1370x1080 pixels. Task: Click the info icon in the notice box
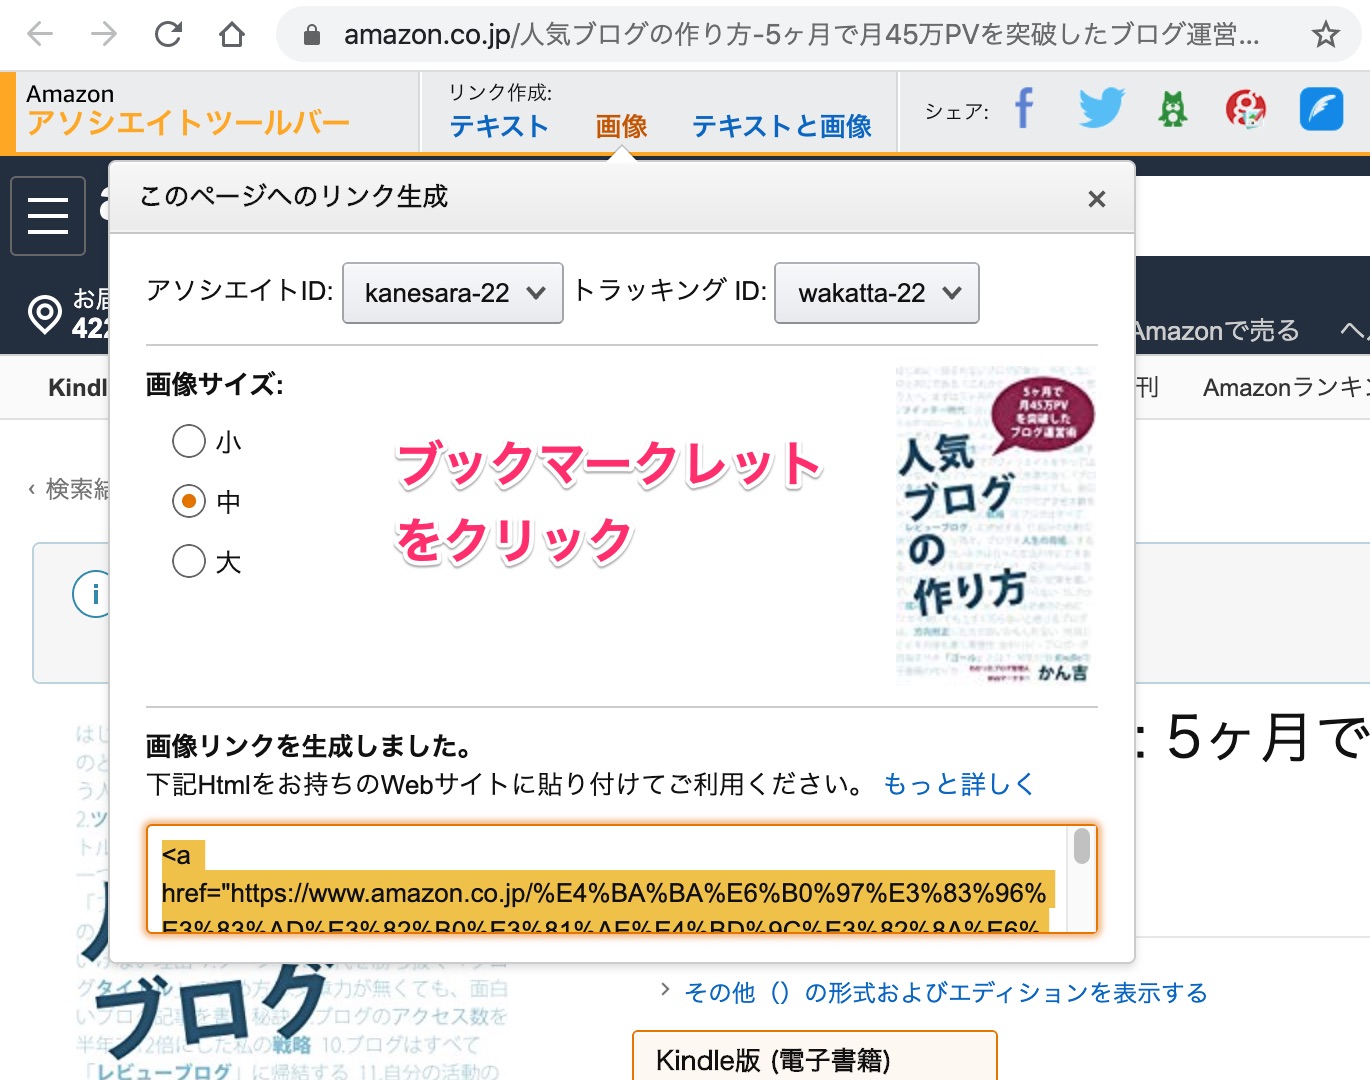click(x=92, y=595)
